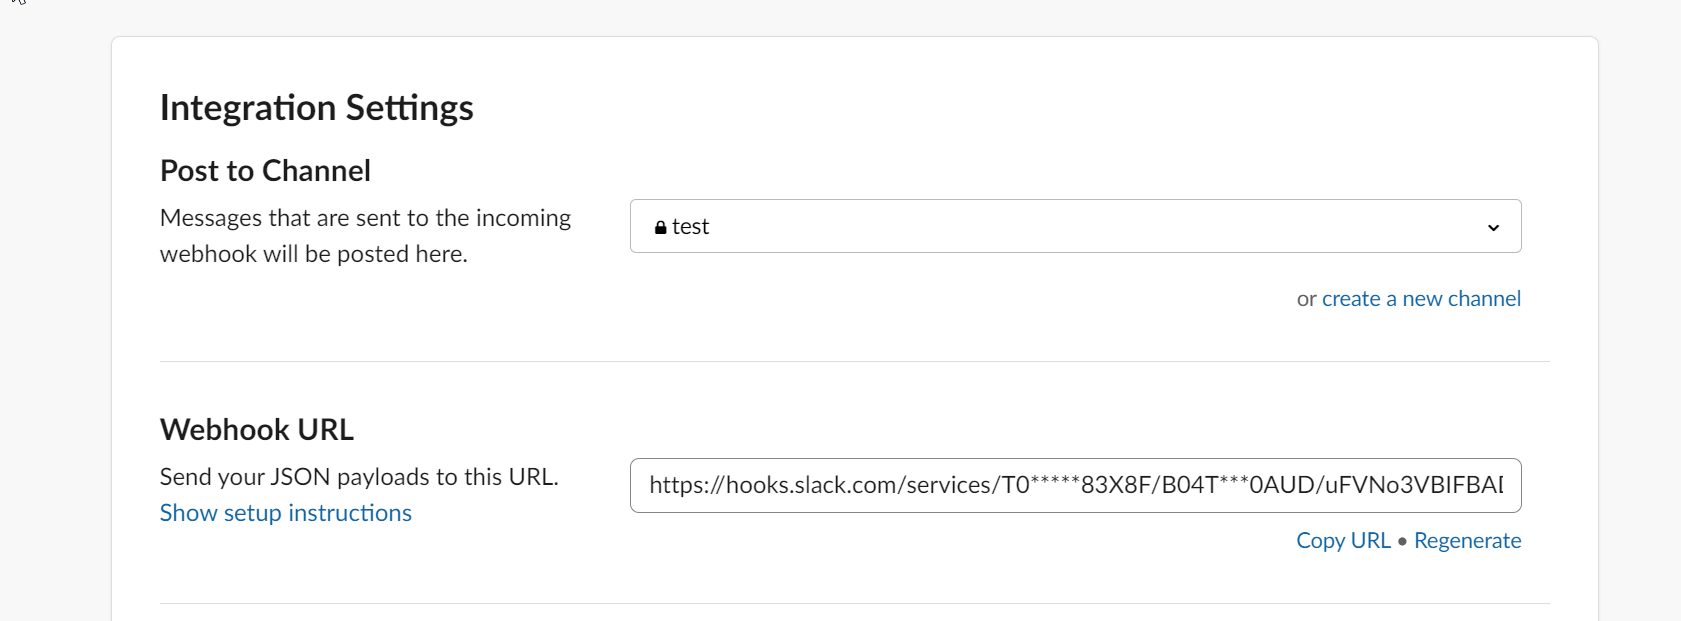Click the "test" channel name text
1681x621 pixels.
point(691,227)
